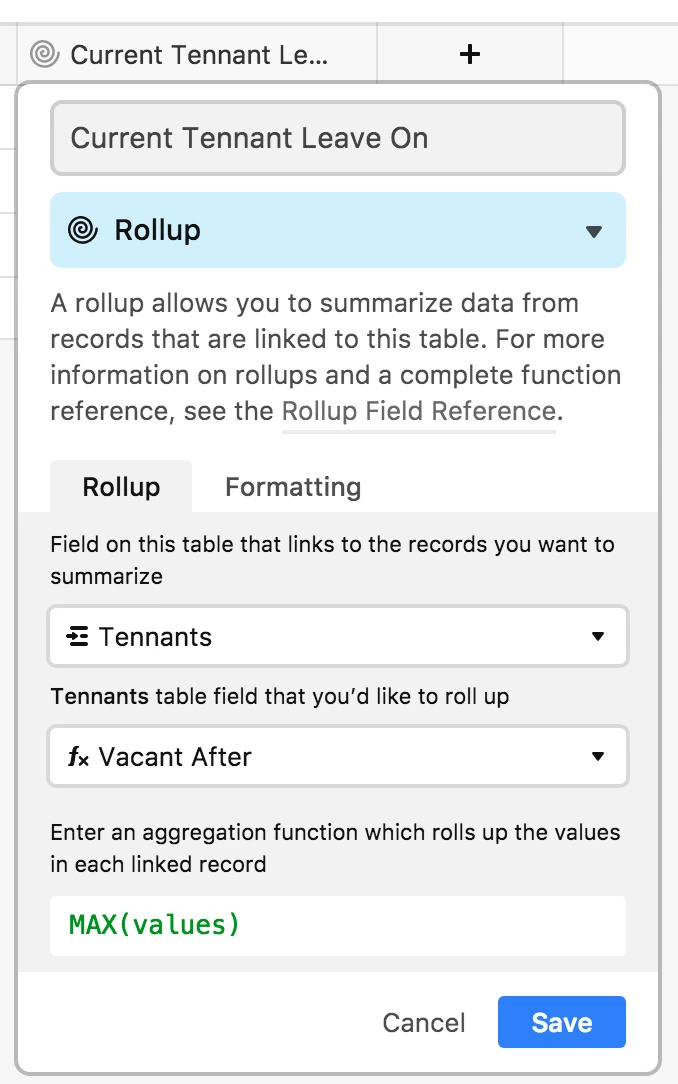Expand the Vacant After field dropdown
Viewport: 678px width, 1084px height.
598,756
